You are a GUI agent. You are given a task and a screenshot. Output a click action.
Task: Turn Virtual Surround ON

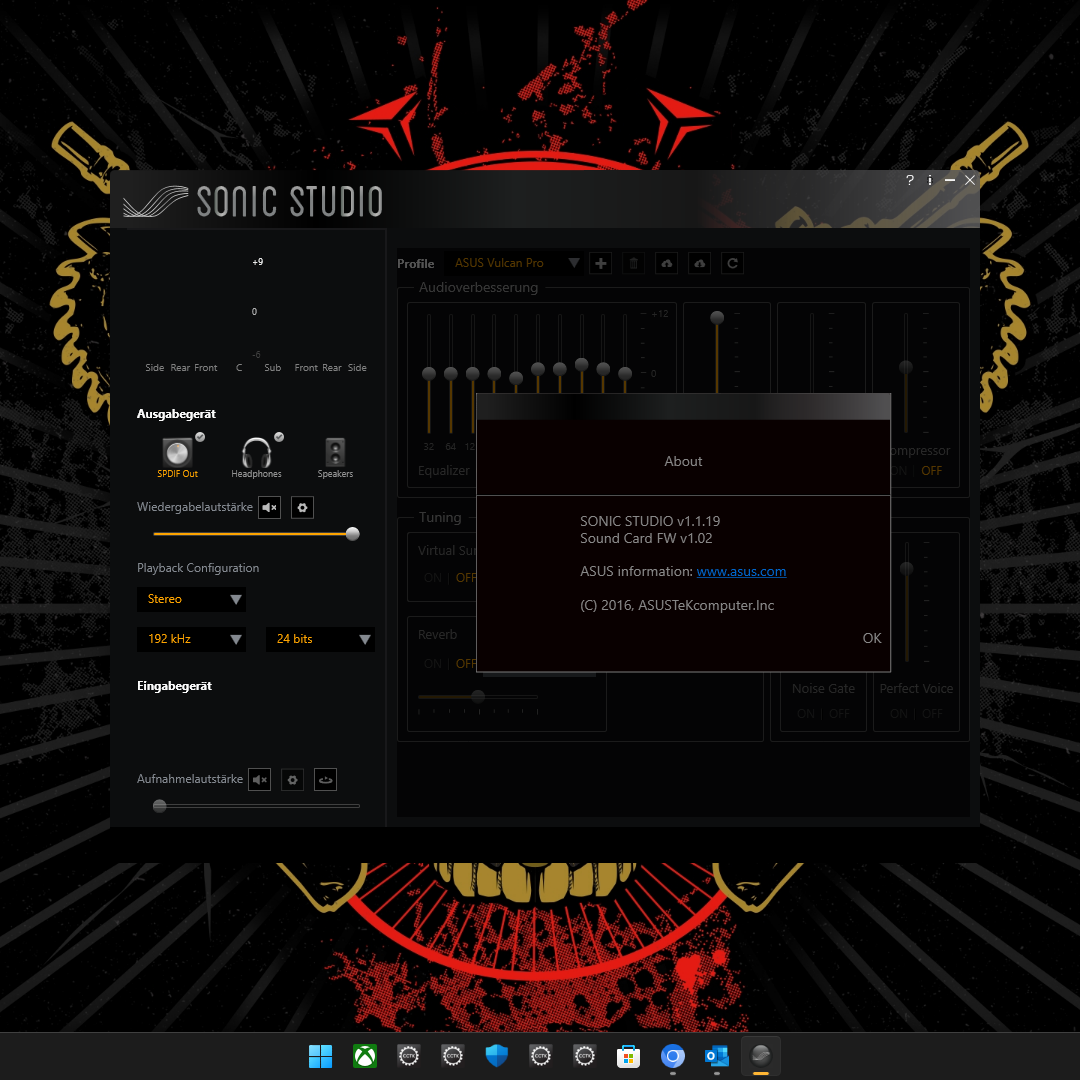click(433, 577)
